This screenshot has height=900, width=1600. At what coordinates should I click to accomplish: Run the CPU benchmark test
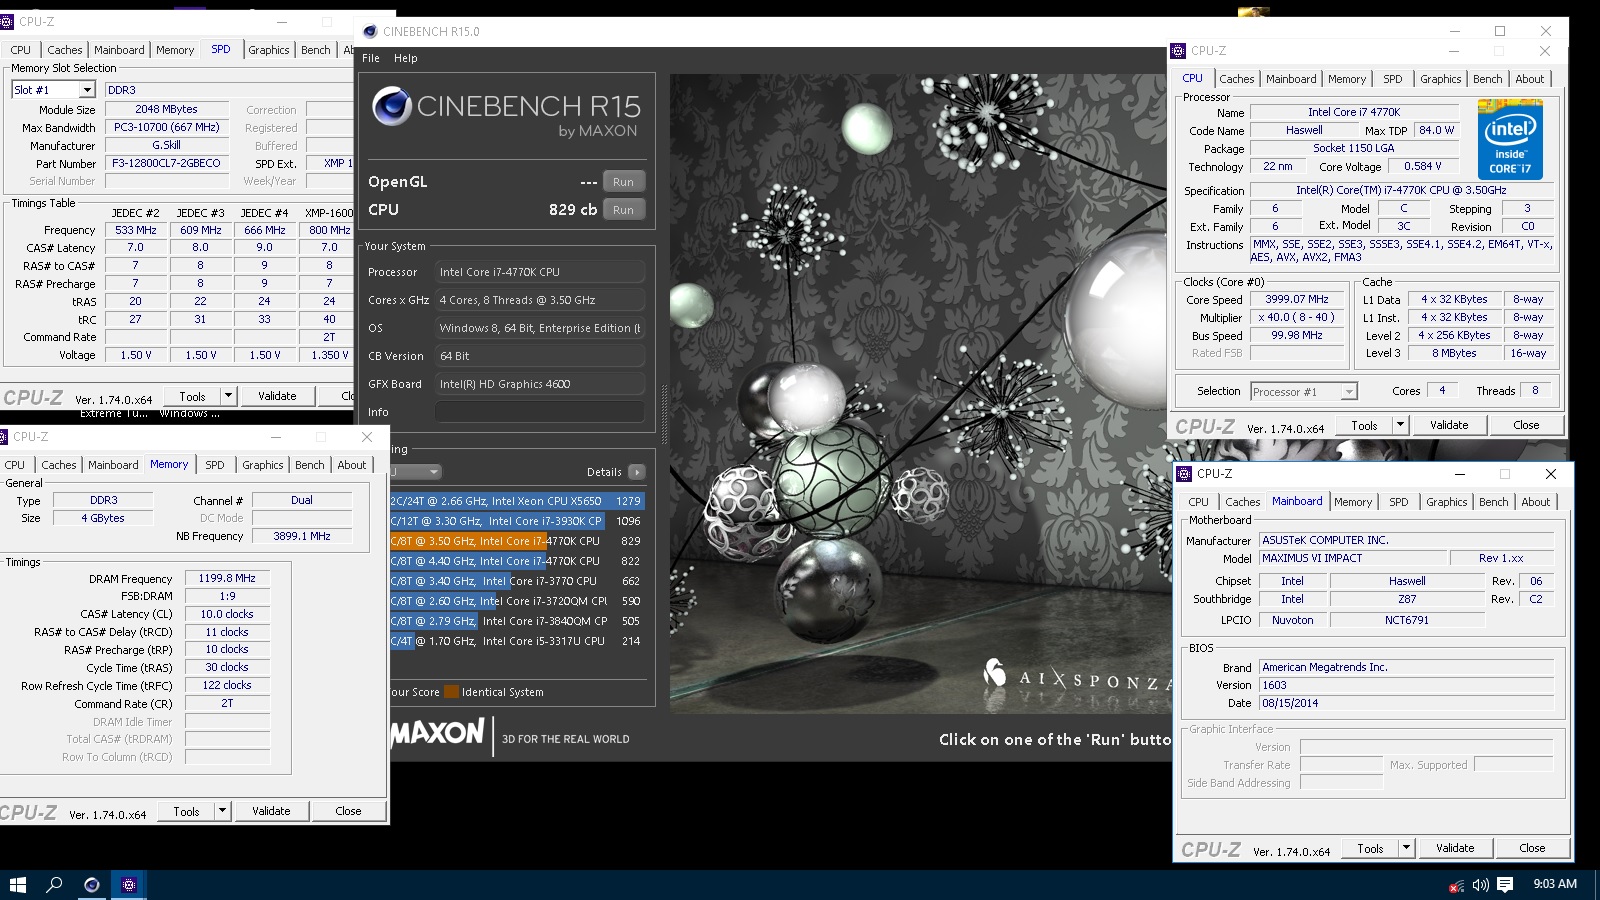click(x=624, y=210)
